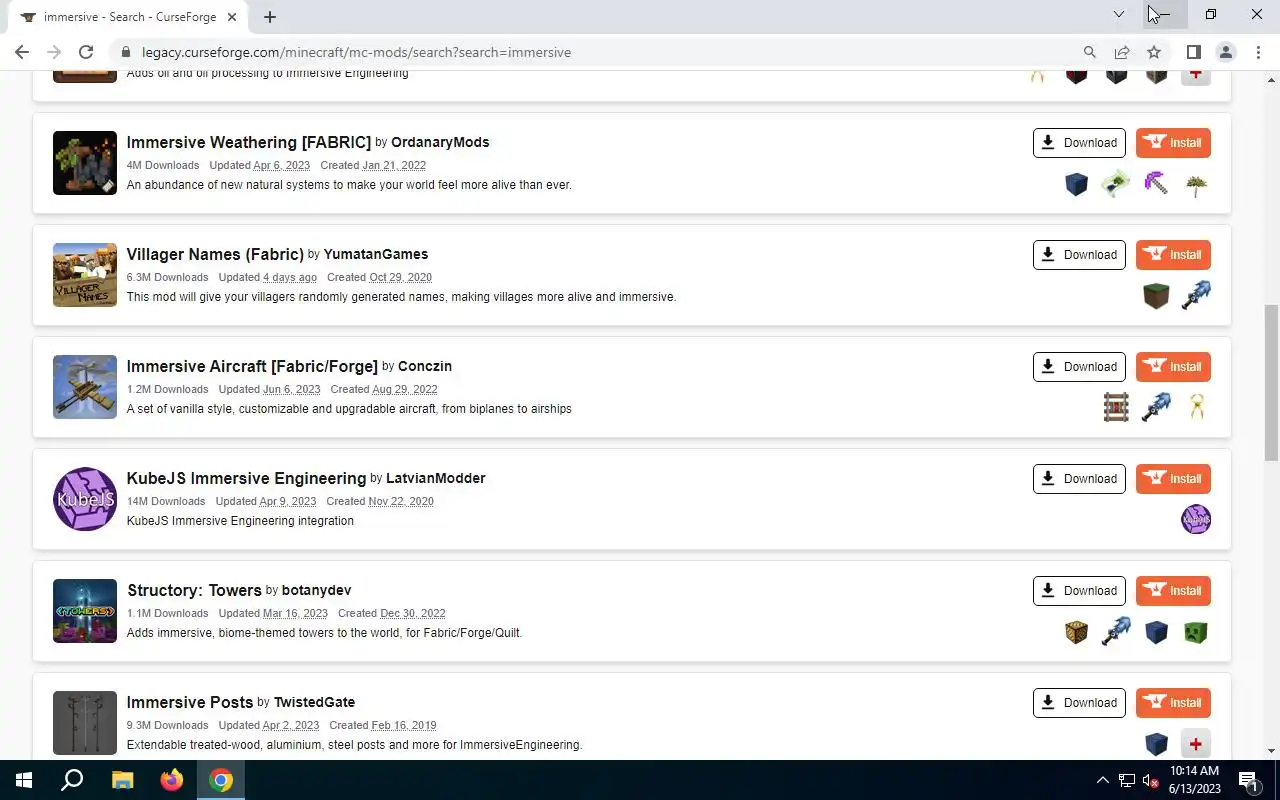View author YumatanGames profile
This screenshot has height=800, width=1280.
(376, 254)
